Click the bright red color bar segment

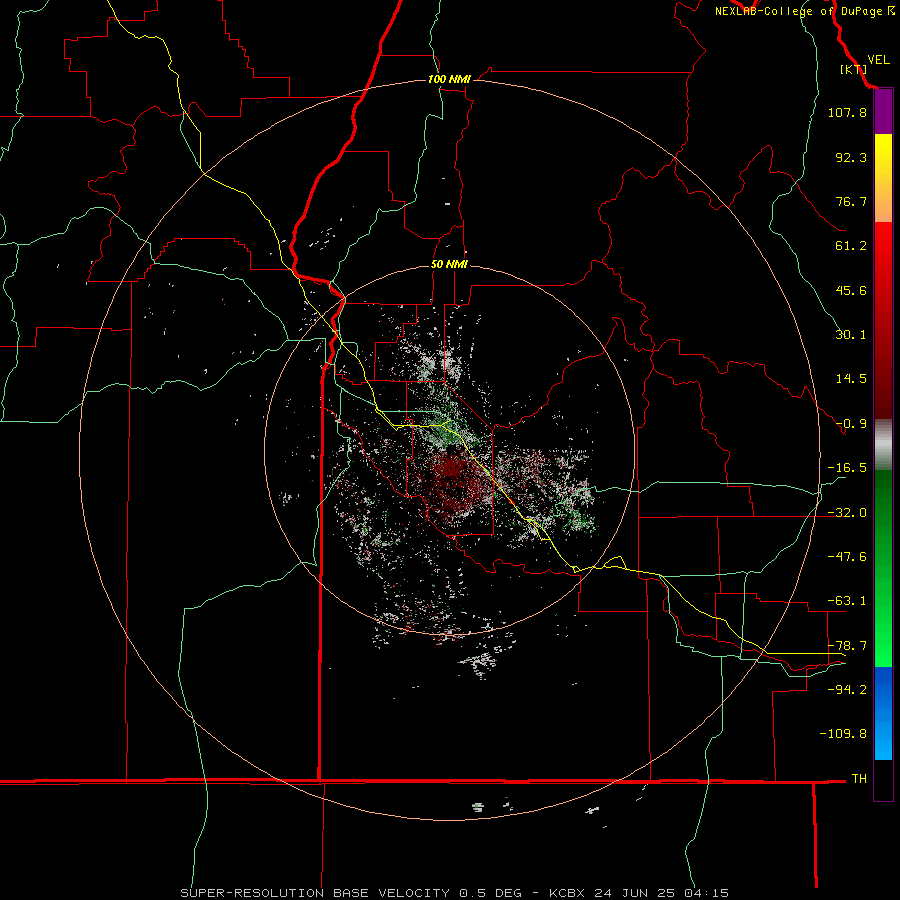pyautogui.click(x=883, y=255)
